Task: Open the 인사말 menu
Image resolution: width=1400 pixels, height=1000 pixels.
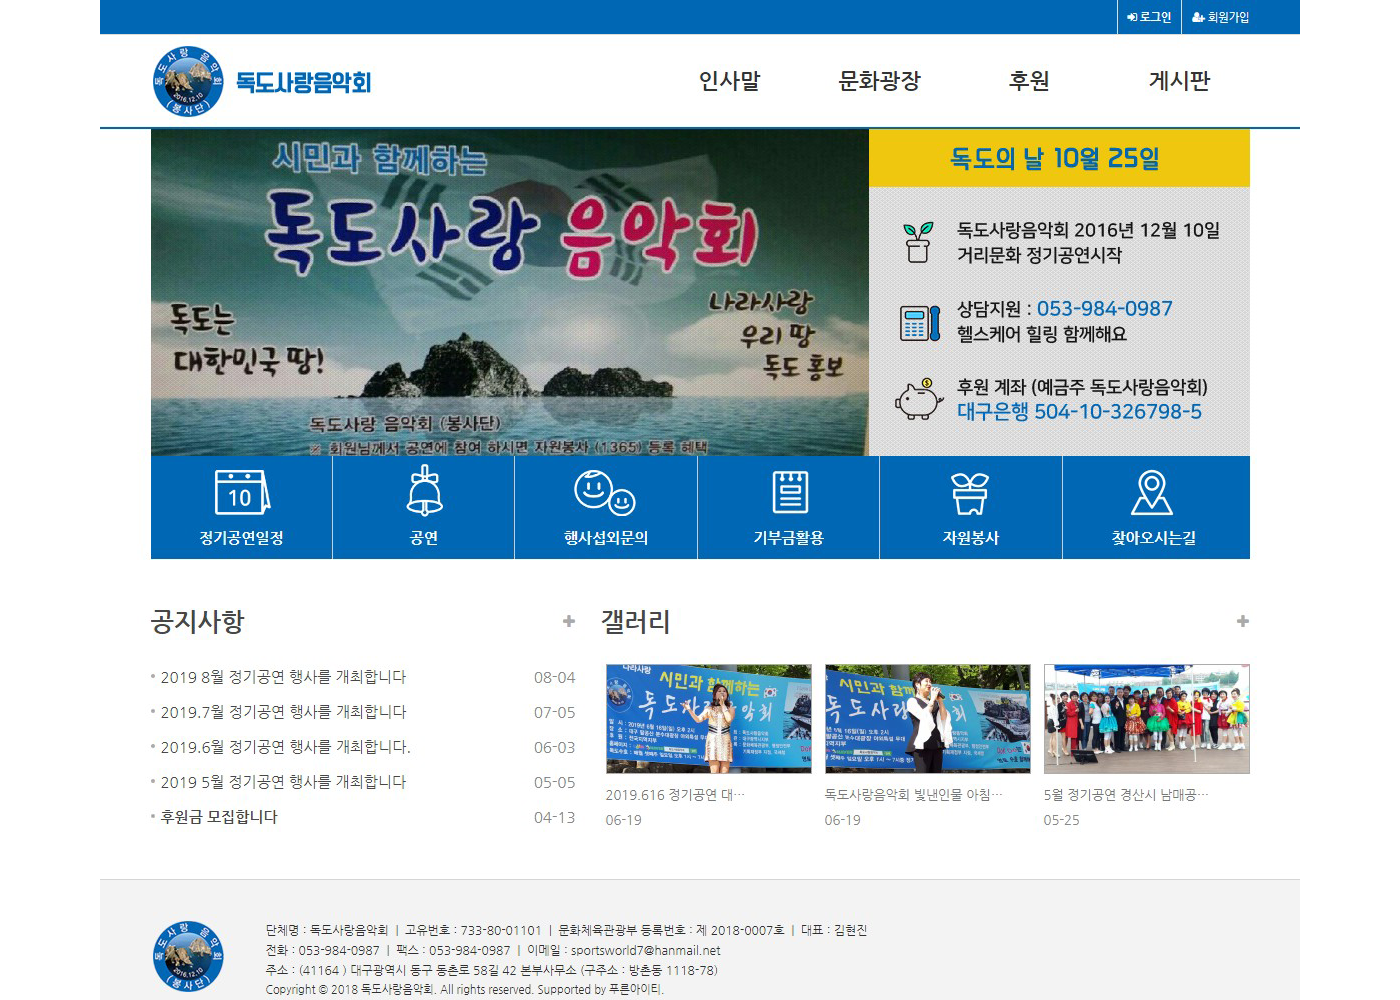Action: click(729, 81)
